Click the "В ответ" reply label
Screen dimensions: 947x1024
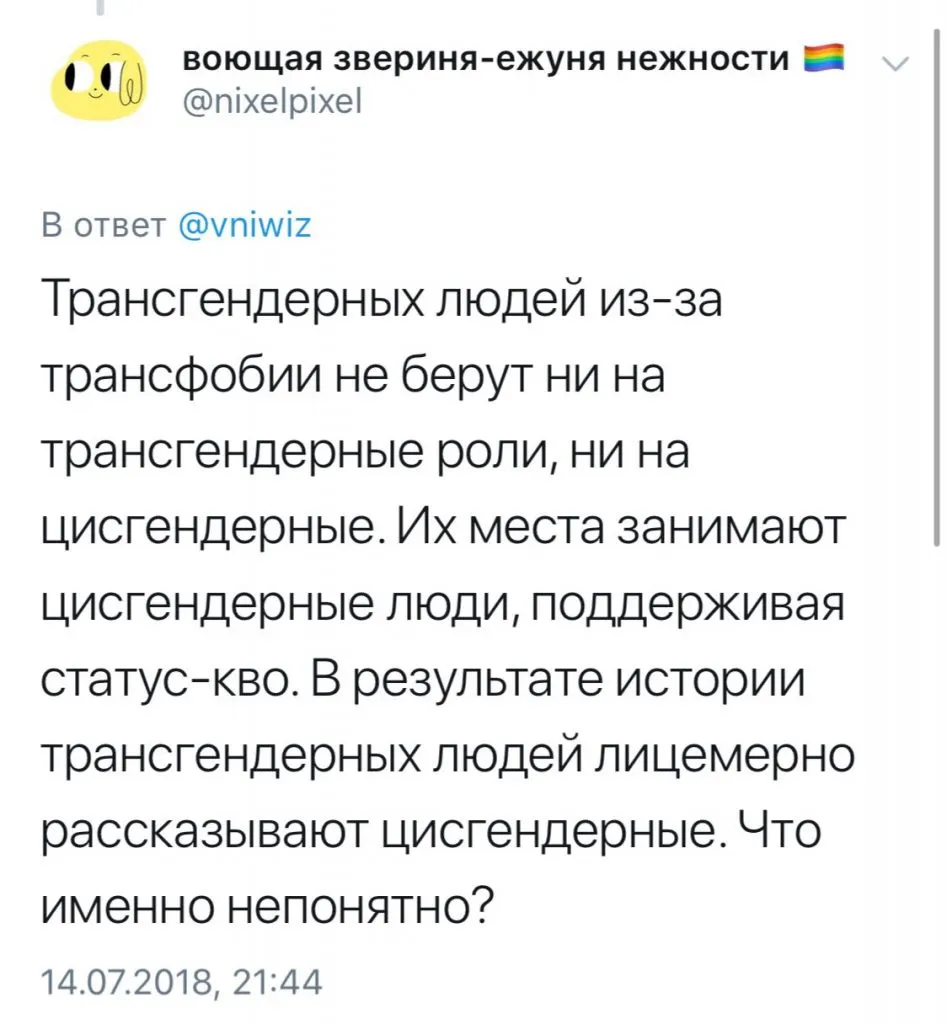(103, 227)
